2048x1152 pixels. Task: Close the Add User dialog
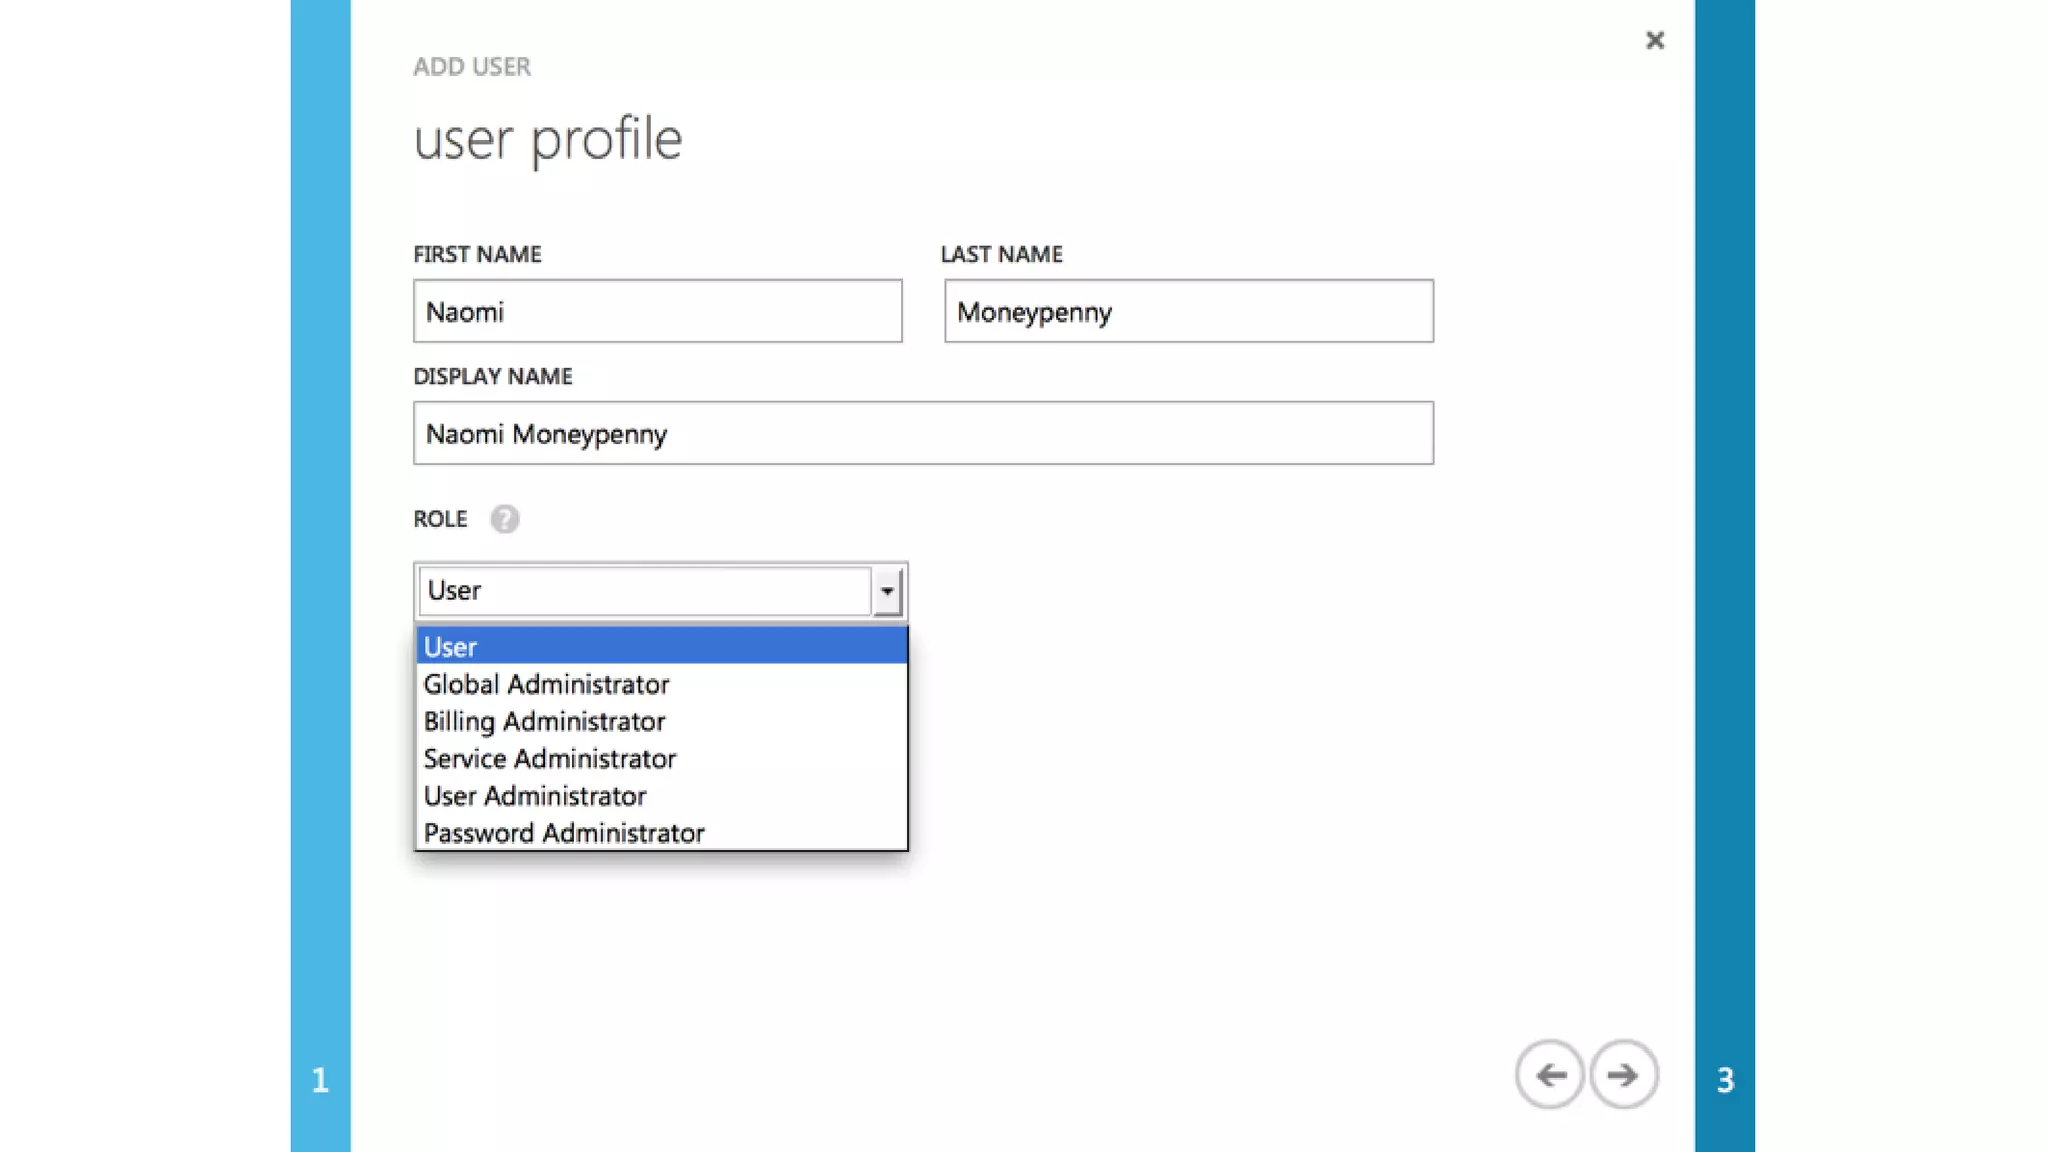[x=1655, y=40]
